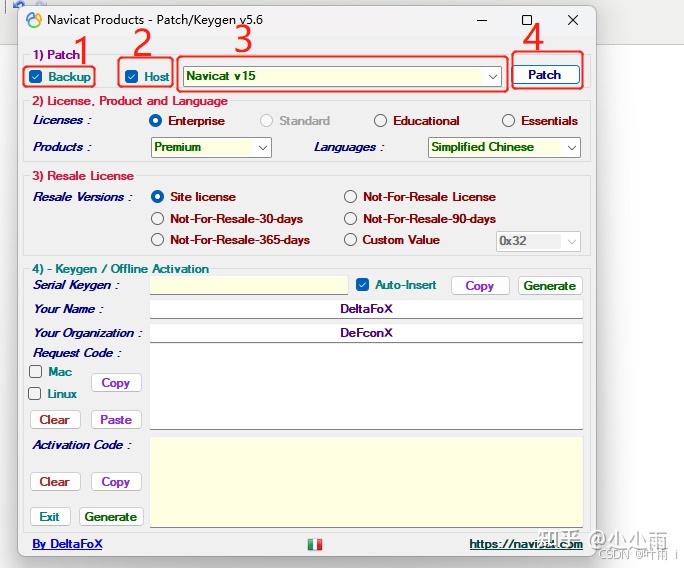Click the Navicat app icon in title bar
Screen dimensions: 684x568
34,20
